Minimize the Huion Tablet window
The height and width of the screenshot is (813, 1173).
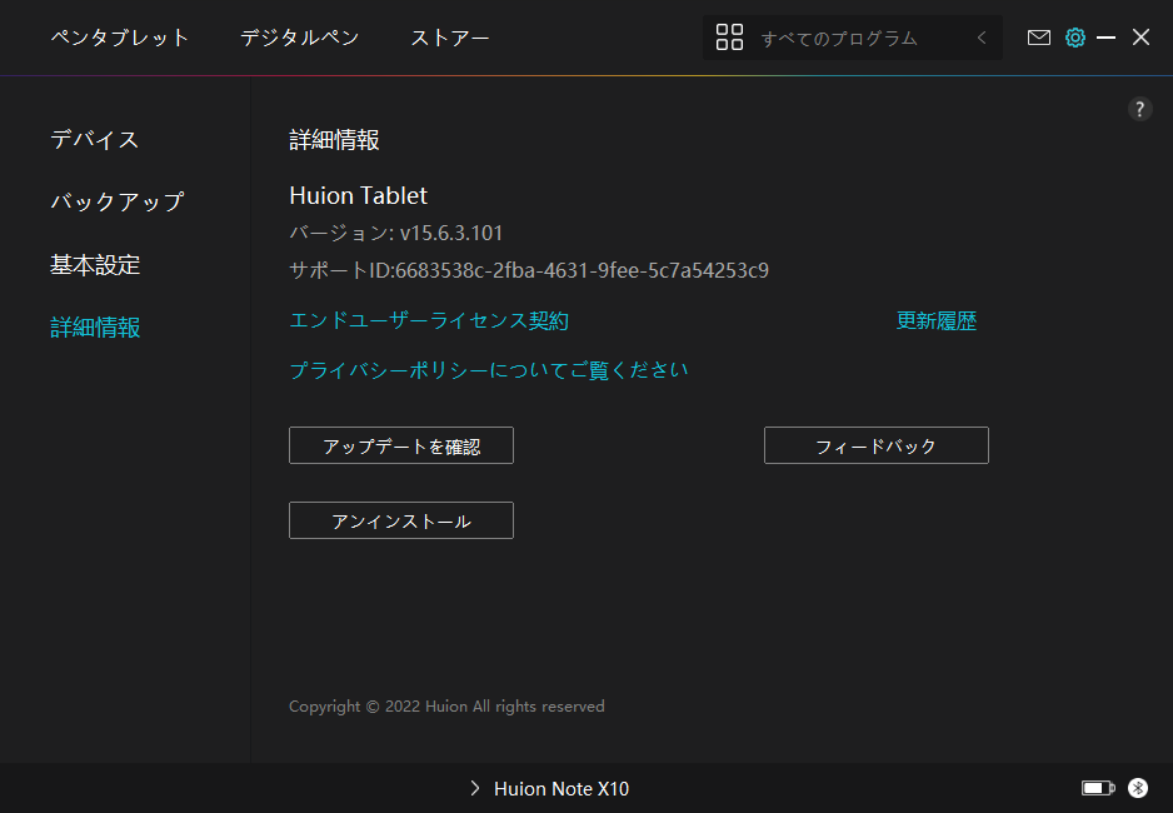(x=1106, y=38)
